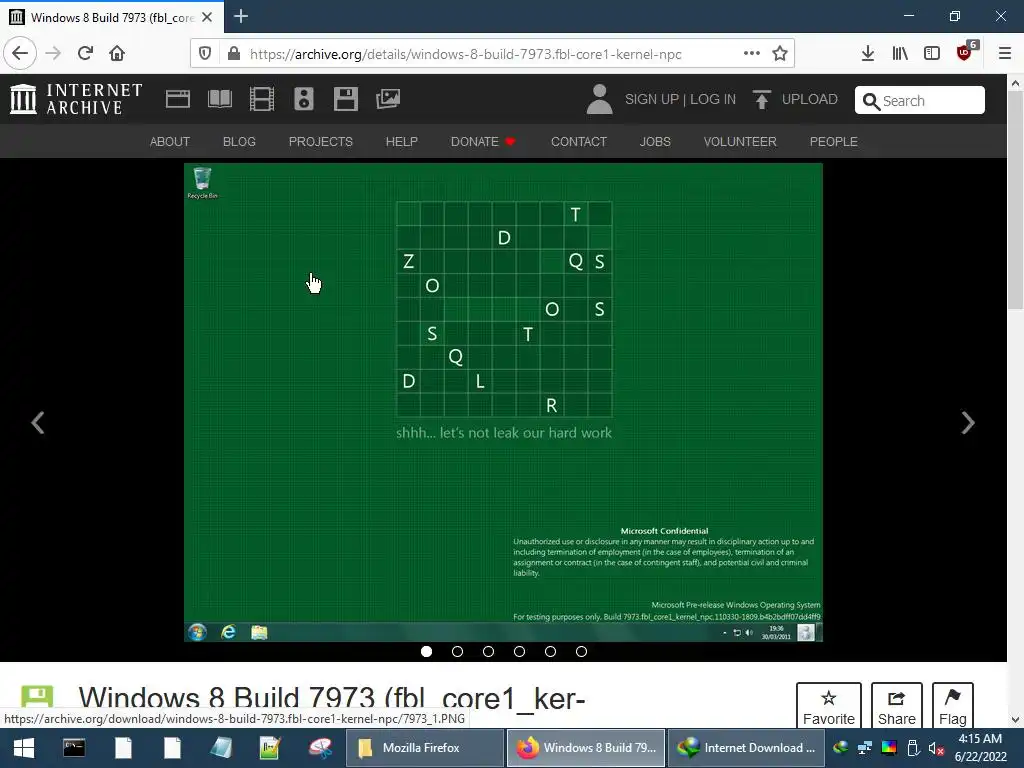Reload the page

(85, 54)
